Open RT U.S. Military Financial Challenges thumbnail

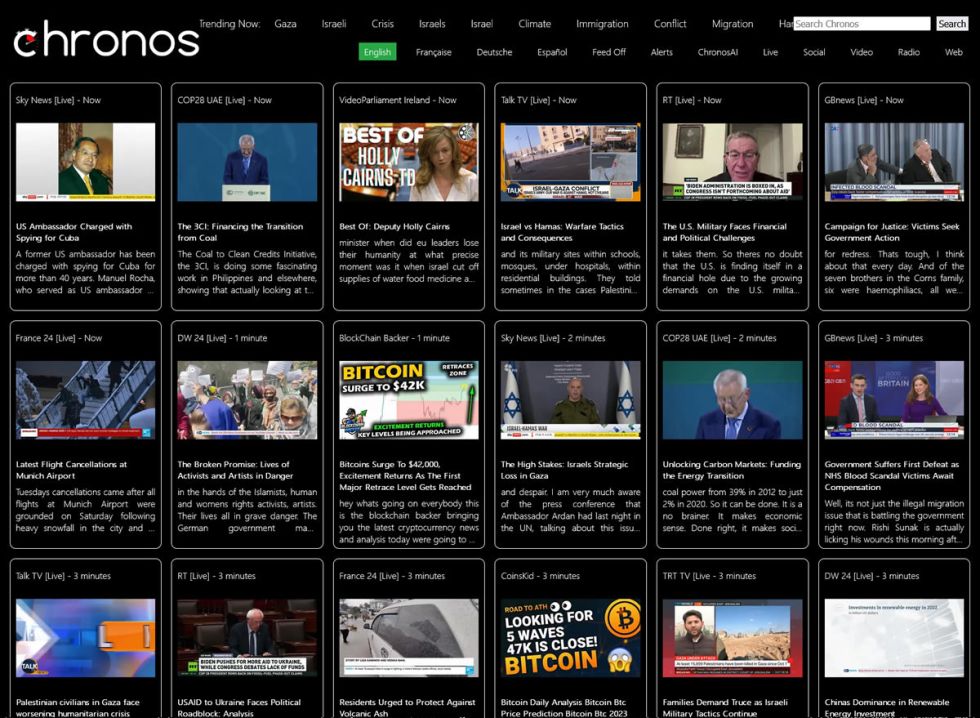[732, 162]
